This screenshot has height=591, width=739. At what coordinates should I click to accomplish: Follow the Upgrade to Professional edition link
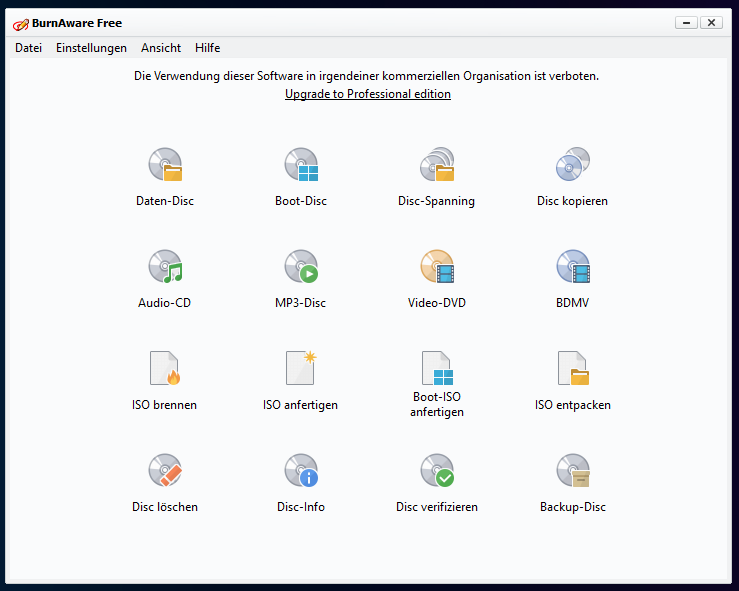click(x=368, y=94)
